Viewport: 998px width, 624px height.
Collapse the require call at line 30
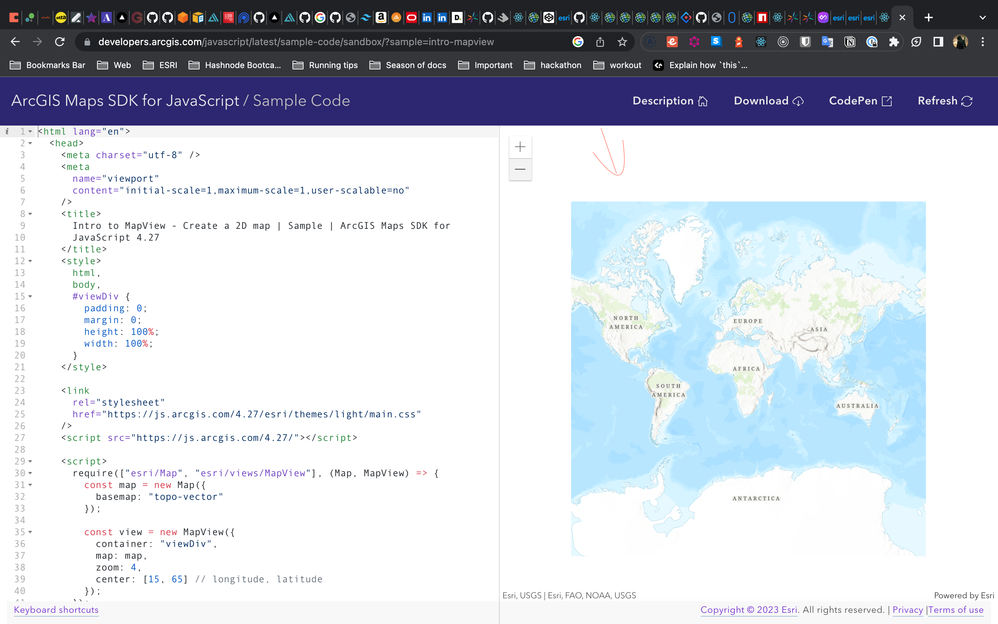coord(30,473)
